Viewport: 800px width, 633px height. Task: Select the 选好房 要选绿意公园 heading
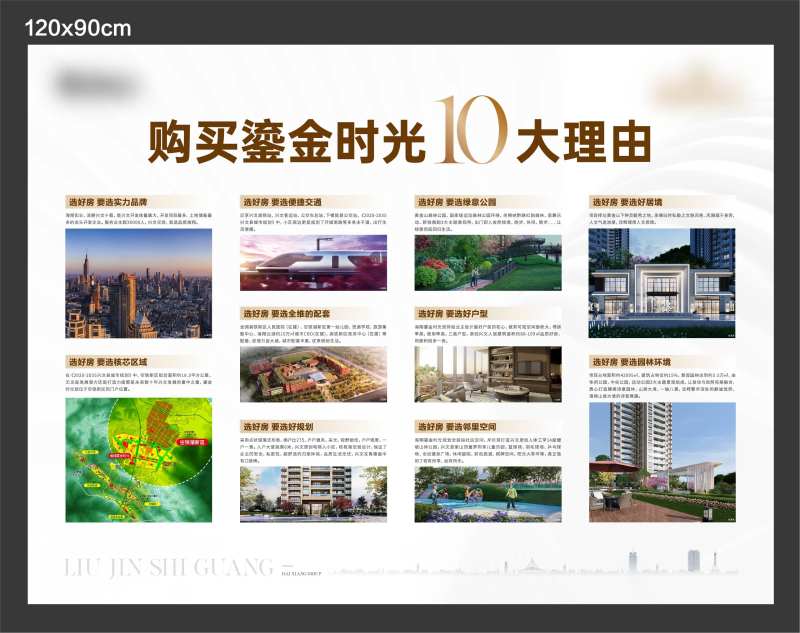click(x=452, y=200)
